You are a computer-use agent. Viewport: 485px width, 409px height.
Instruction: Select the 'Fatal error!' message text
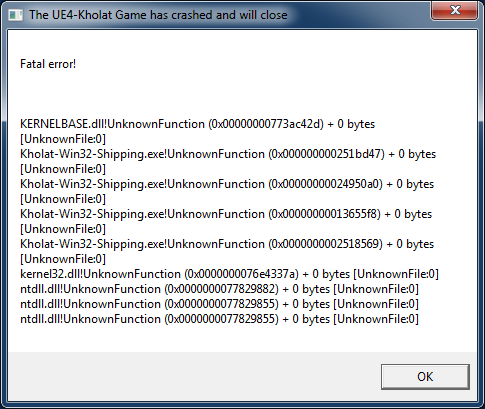point(48,64)
